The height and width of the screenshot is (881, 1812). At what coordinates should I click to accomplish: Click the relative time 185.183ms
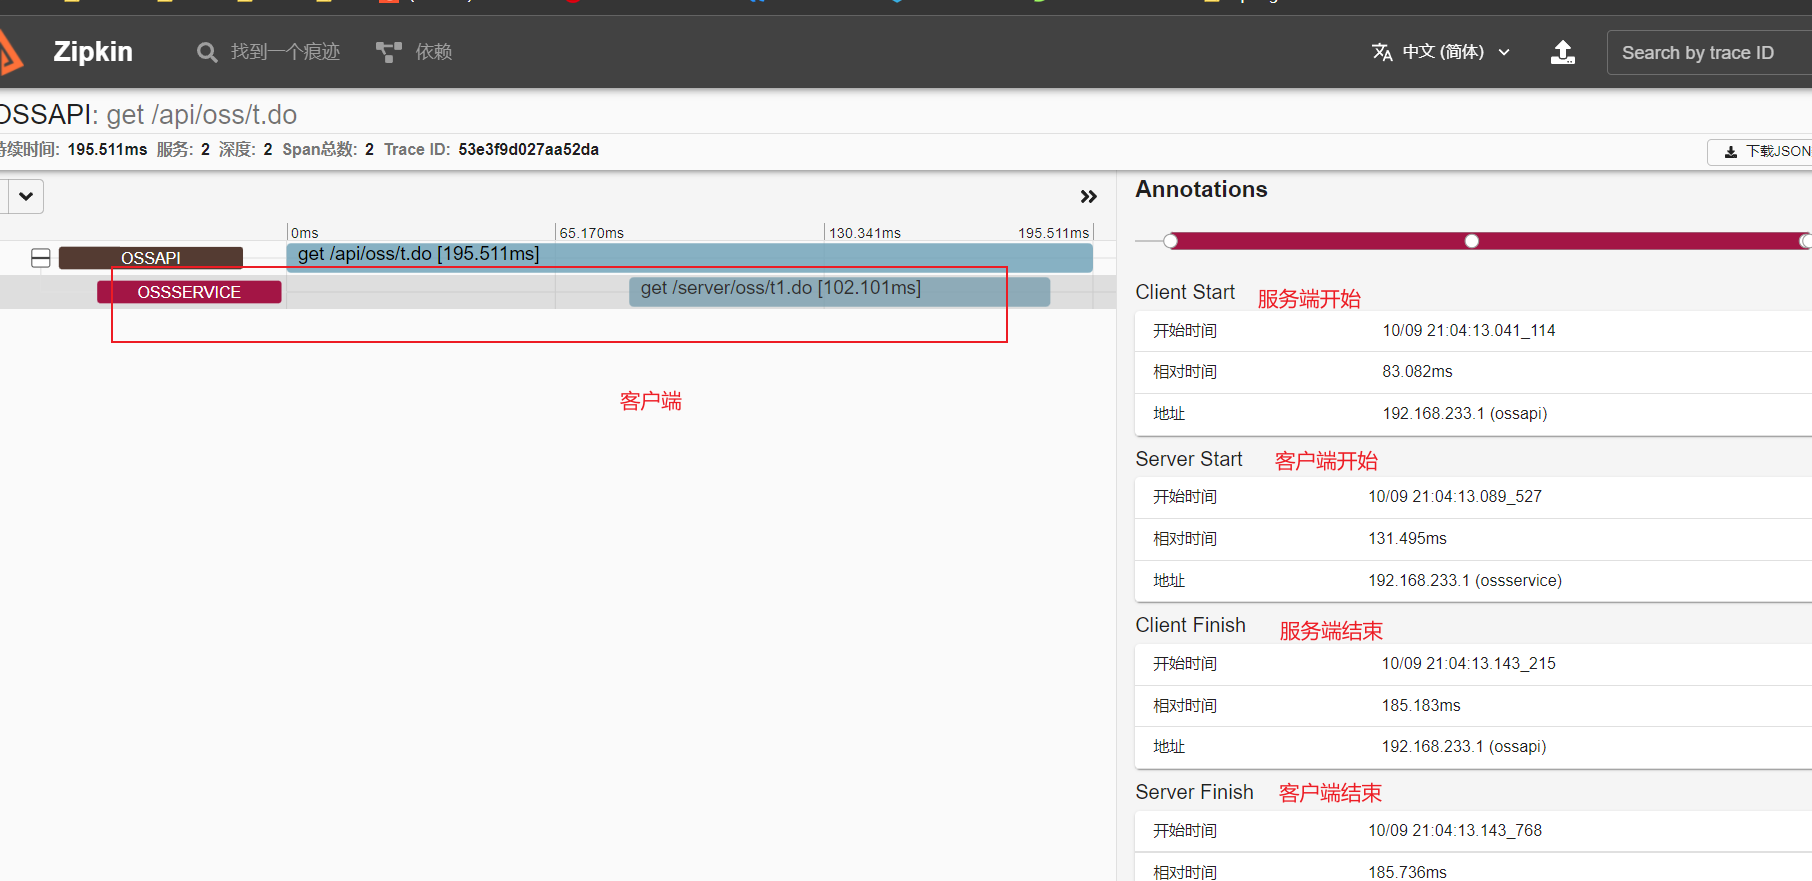click(1421, 705)
